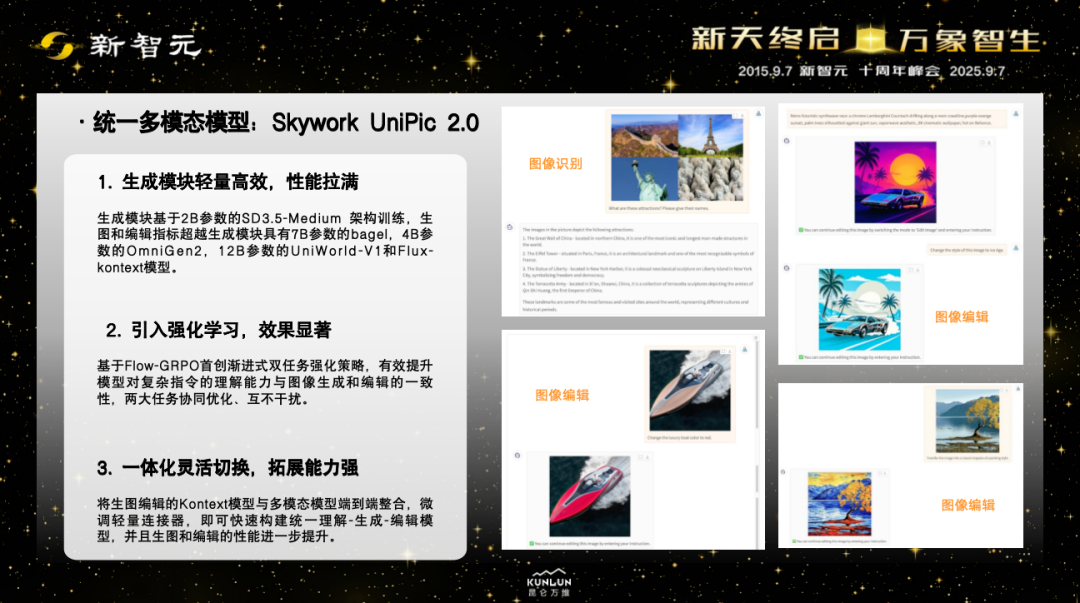Click the 图像编辑 label beside the ice-age car
The height and width of the screenshot is (603, 1080).
(962, 317)
